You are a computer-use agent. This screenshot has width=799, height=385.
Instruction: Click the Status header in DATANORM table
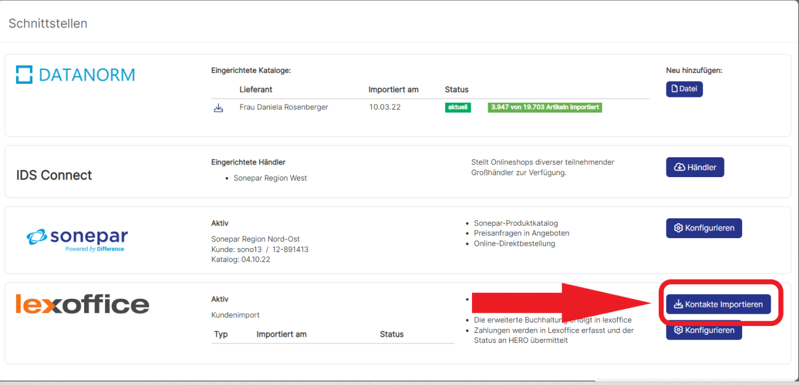click(457, 90)
